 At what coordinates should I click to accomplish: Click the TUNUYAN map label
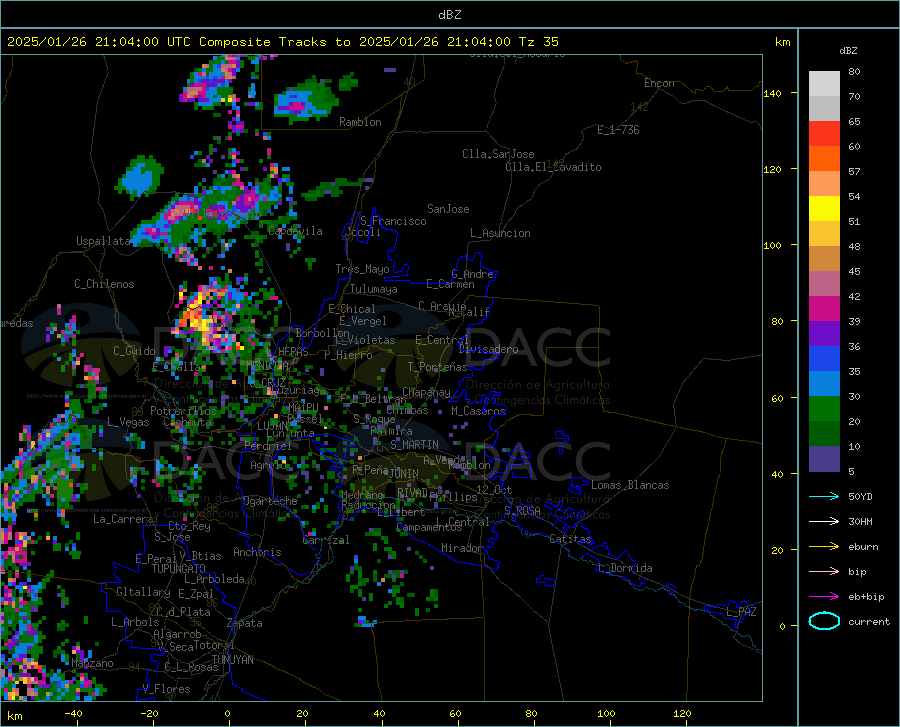tap(232, 660)
